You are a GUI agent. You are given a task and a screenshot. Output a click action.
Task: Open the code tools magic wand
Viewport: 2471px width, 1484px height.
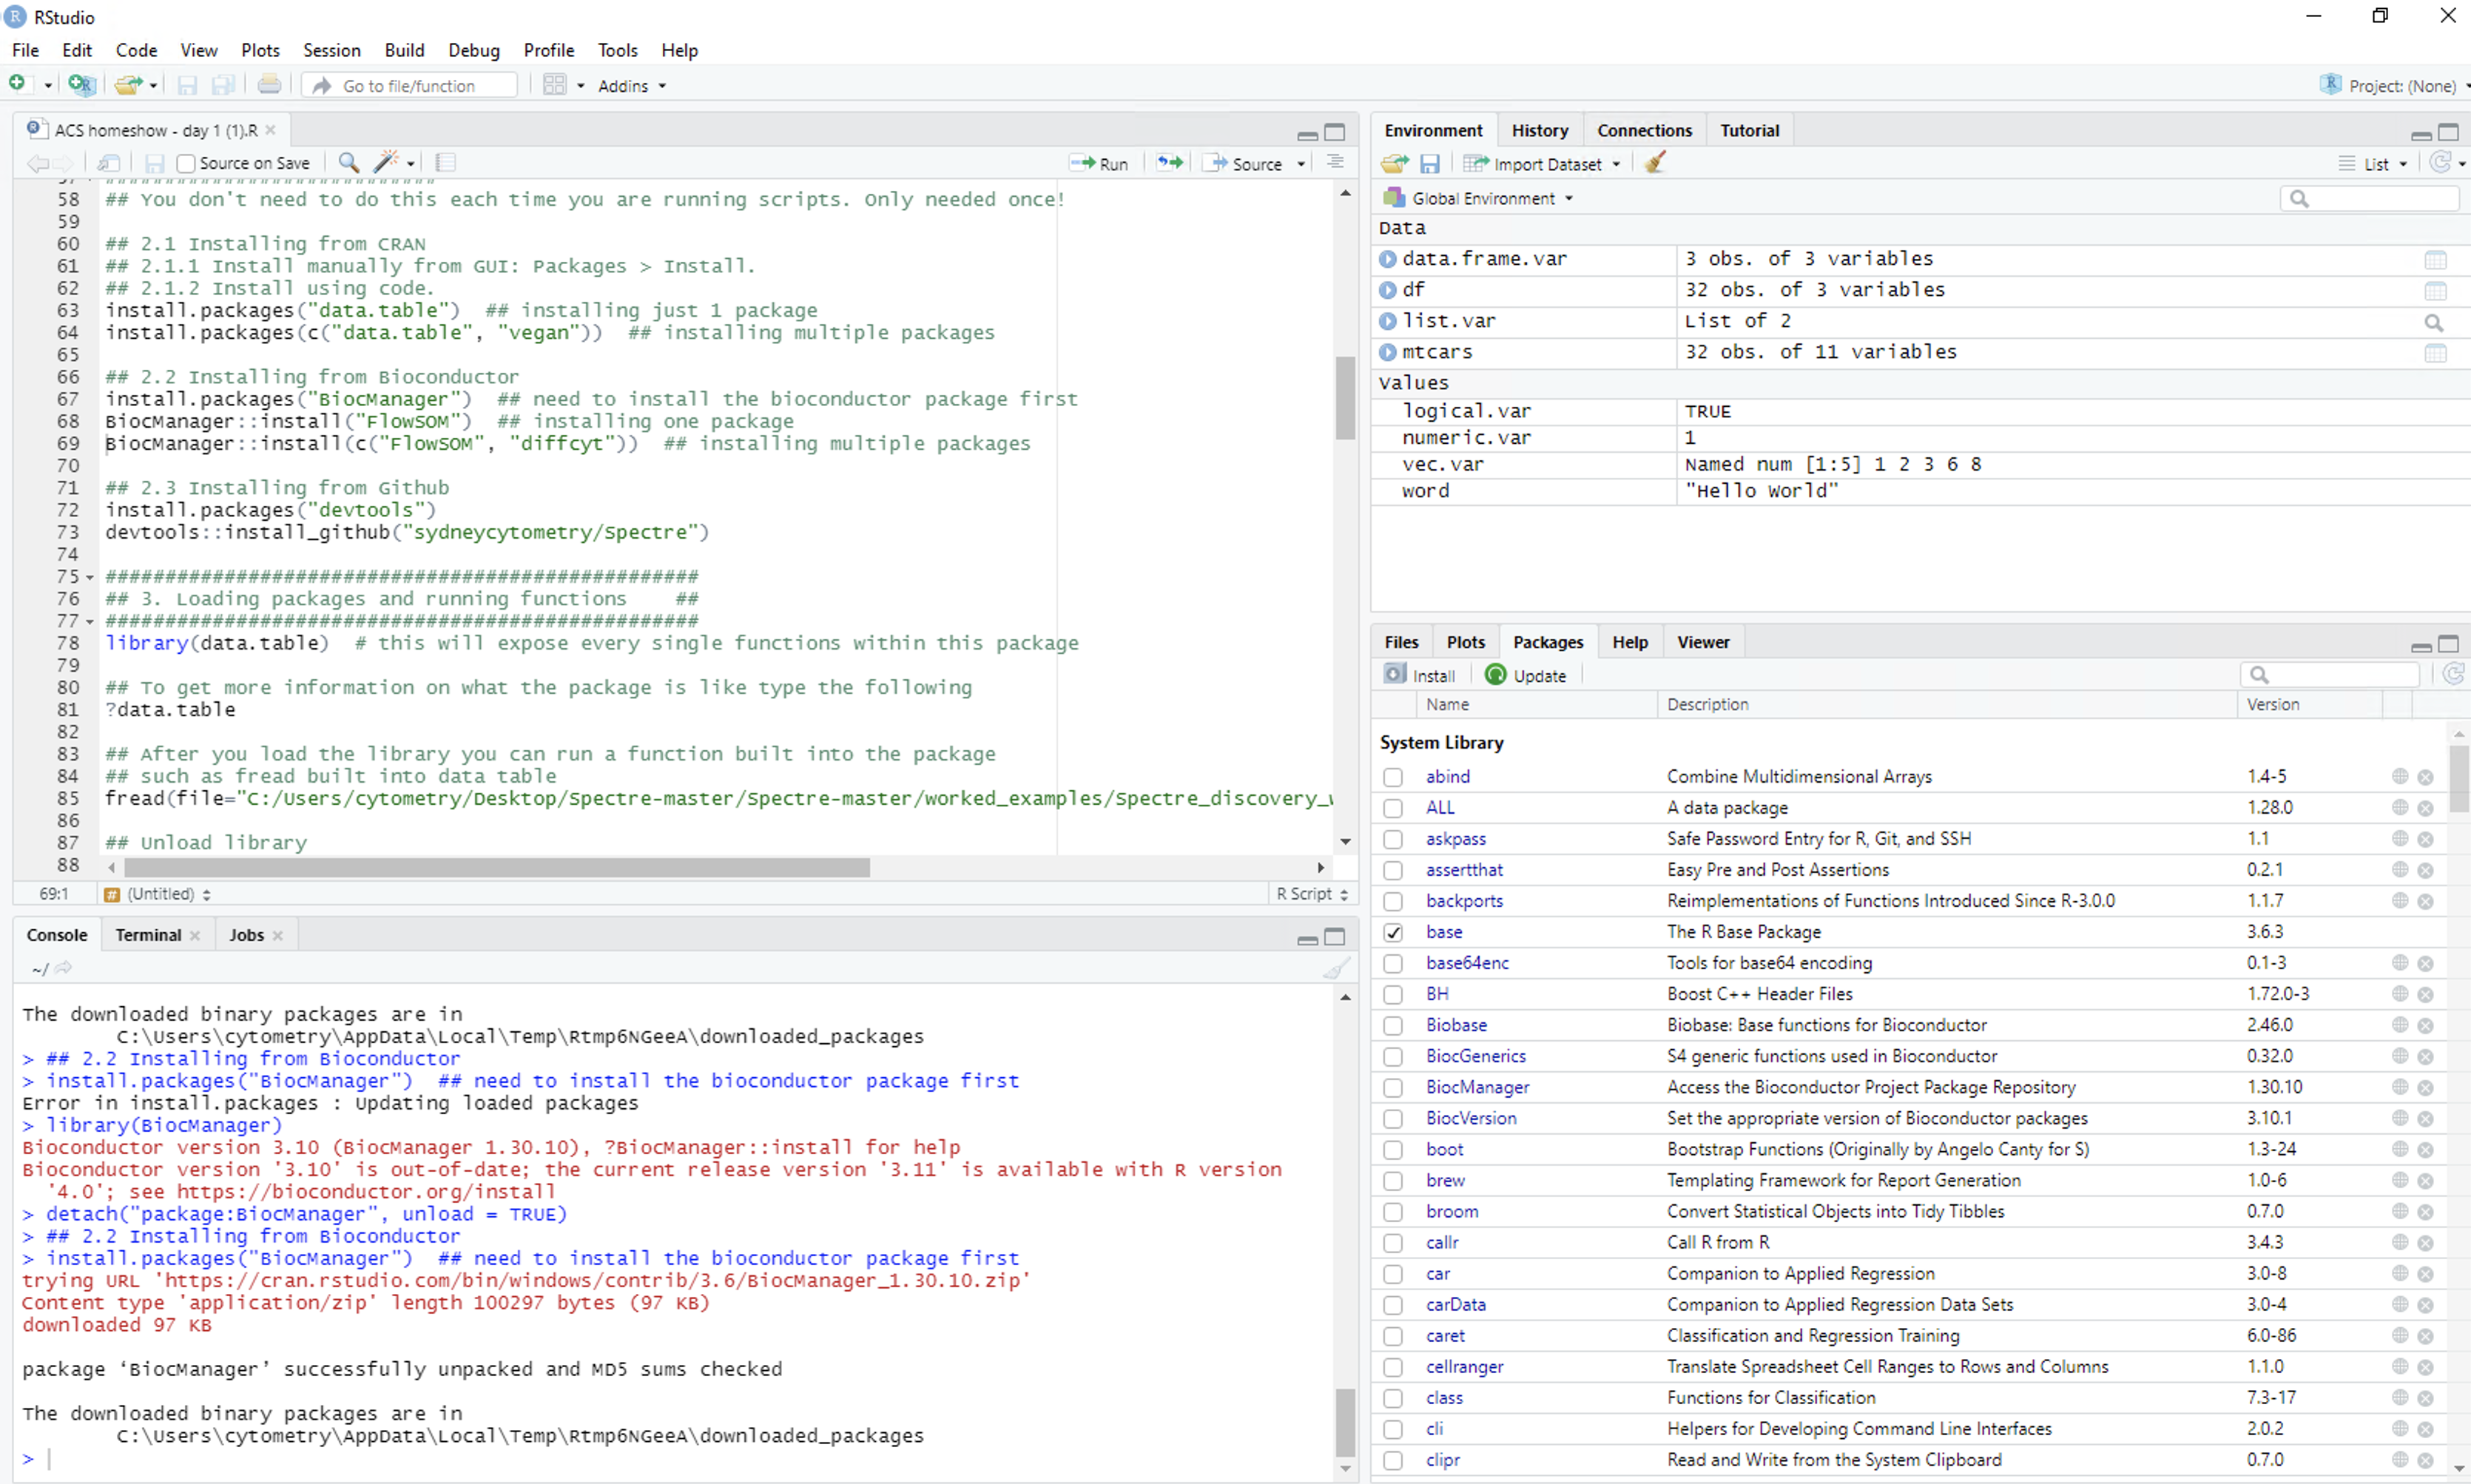tap(387, 162)
